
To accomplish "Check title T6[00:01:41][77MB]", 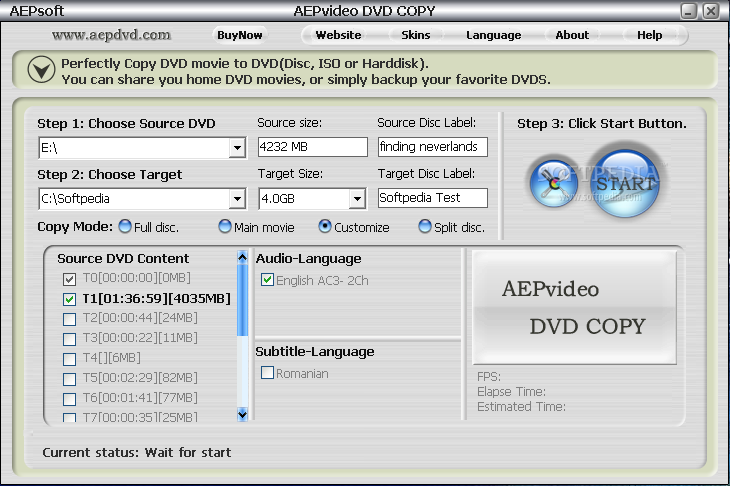I will pos(69,399).
